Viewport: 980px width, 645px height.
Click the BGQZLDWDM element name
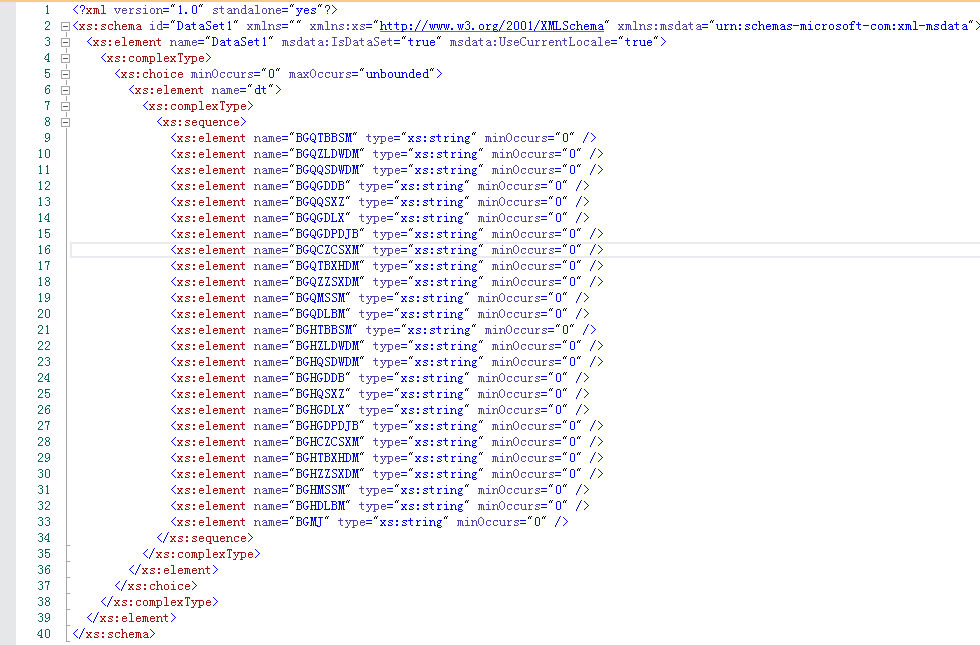click(328, 154)
